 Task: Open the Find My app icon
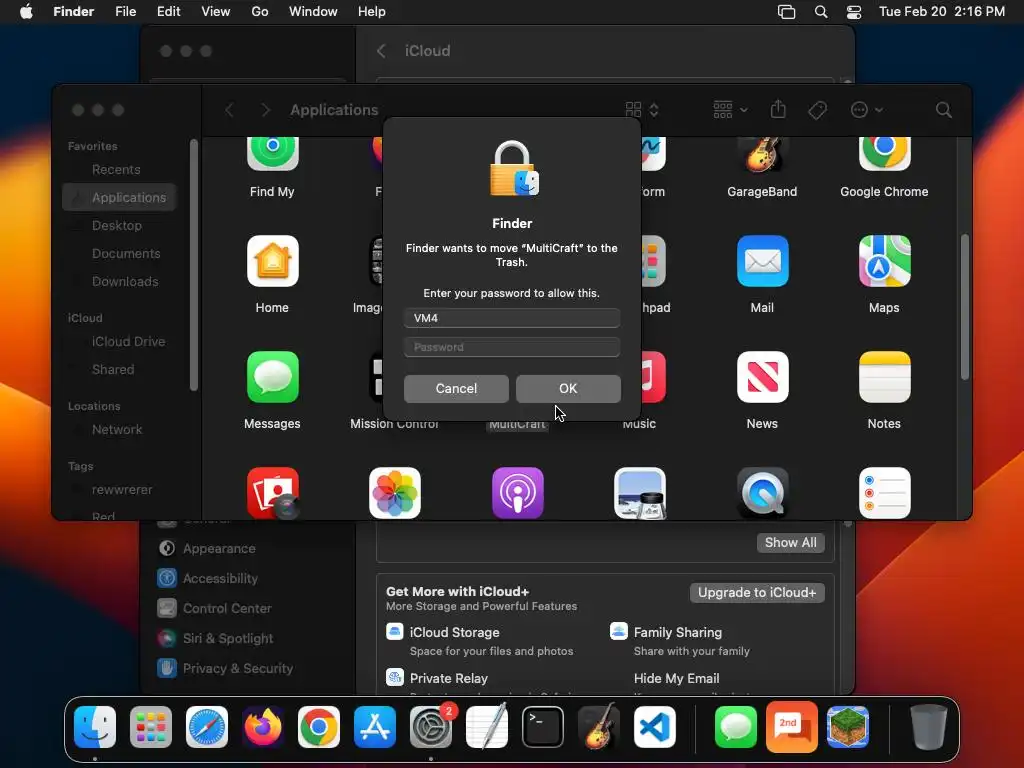(x=272, y=152)
